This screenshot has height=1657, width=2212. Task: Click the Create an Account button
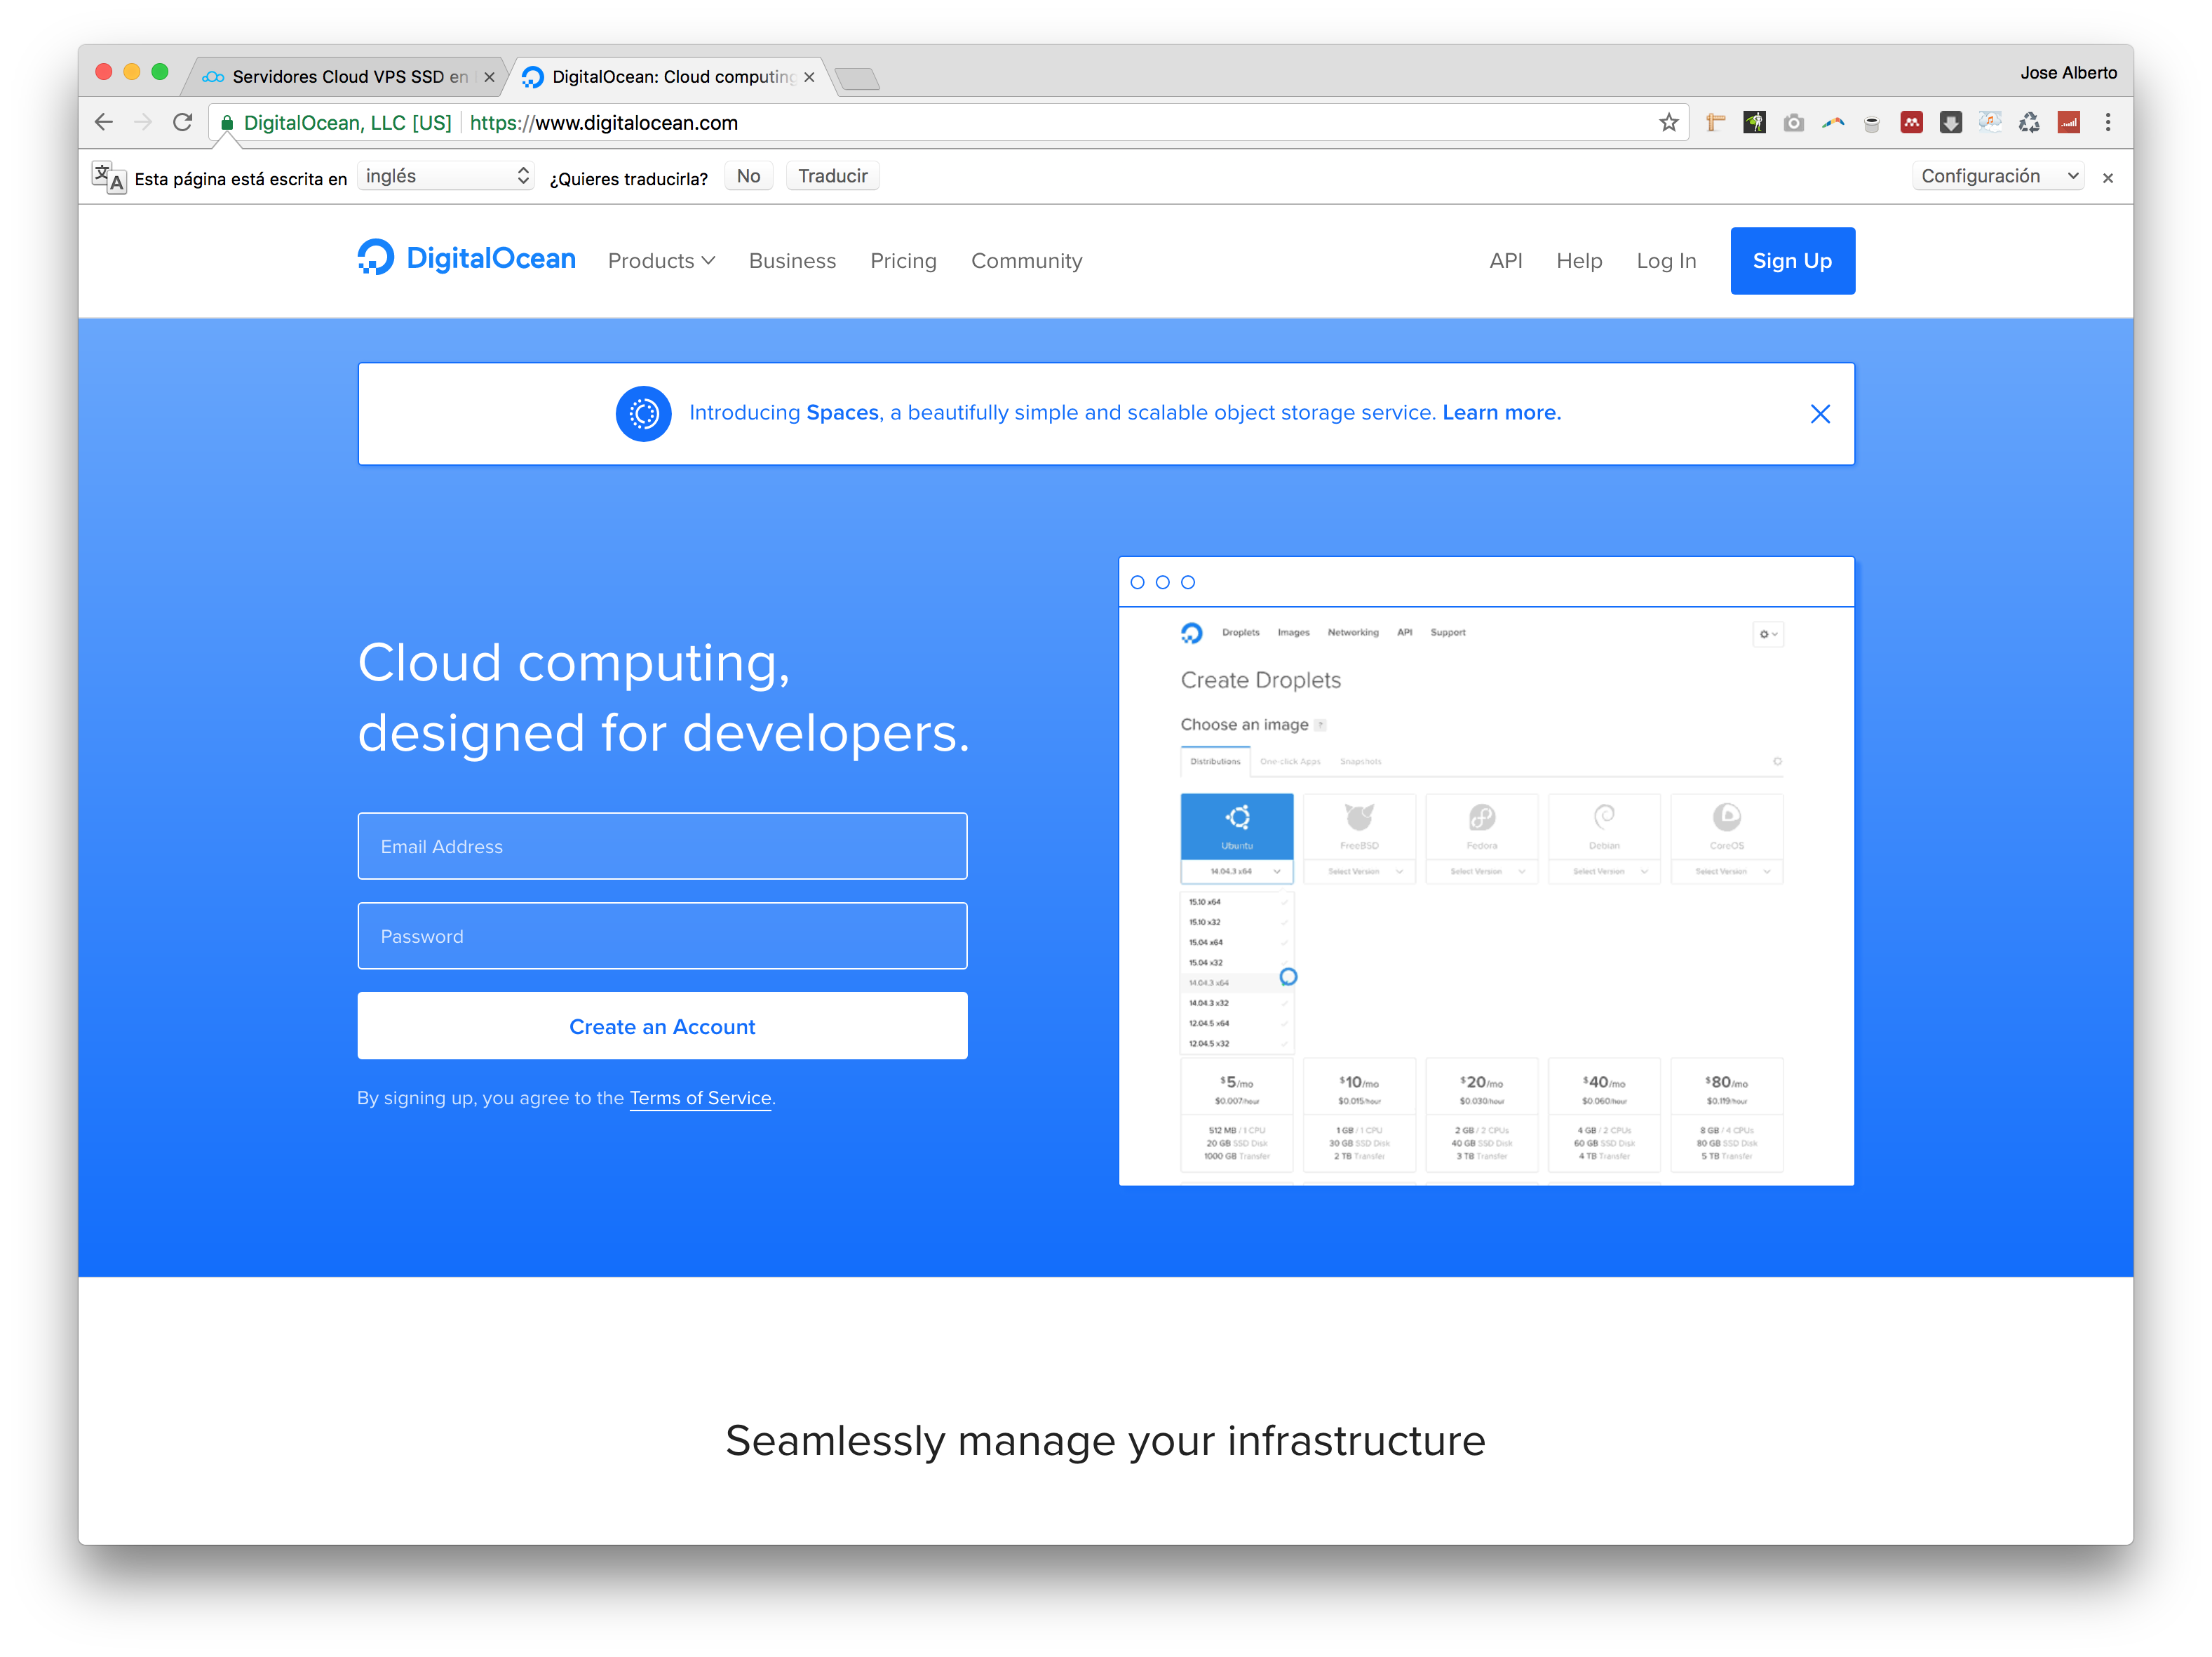tap(662, 1026)
